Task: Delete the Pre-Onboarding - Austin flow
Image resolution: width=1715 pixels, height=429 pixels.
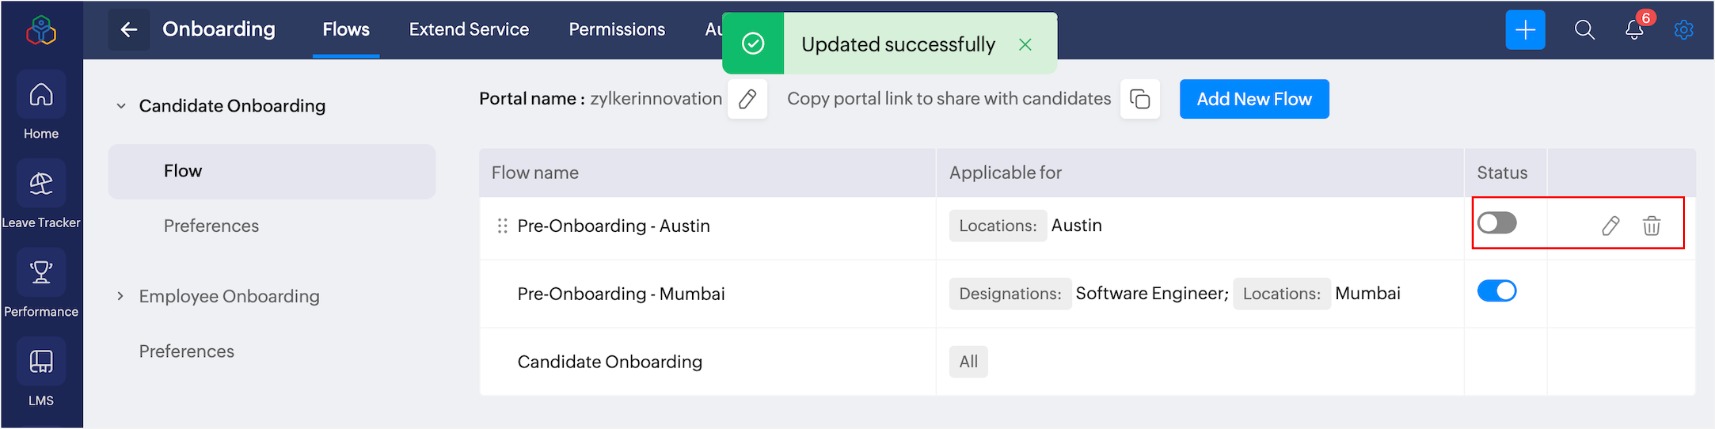Action: point(1651,226)
